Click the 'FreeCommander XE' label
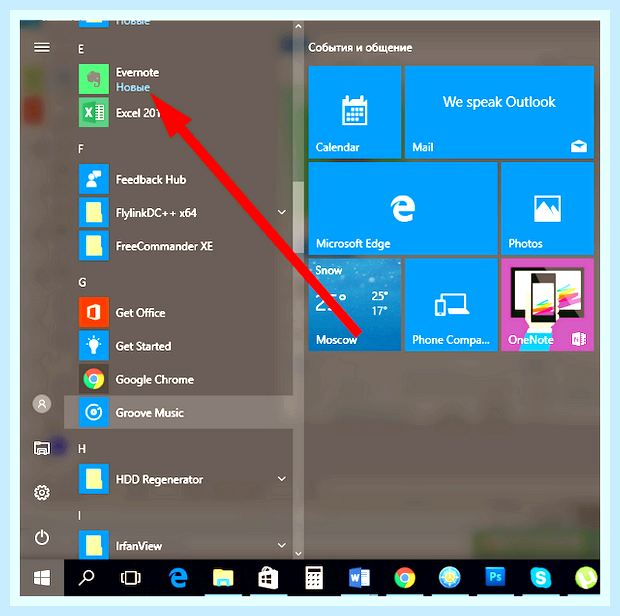620x616 pixels. point(164,246)
